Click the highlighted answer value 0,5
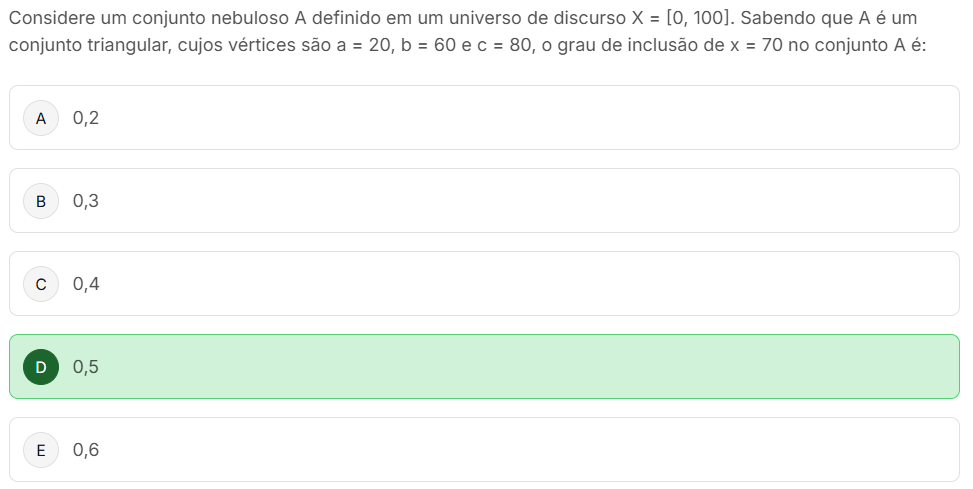973x489 pixels. (x=86, y=367)
